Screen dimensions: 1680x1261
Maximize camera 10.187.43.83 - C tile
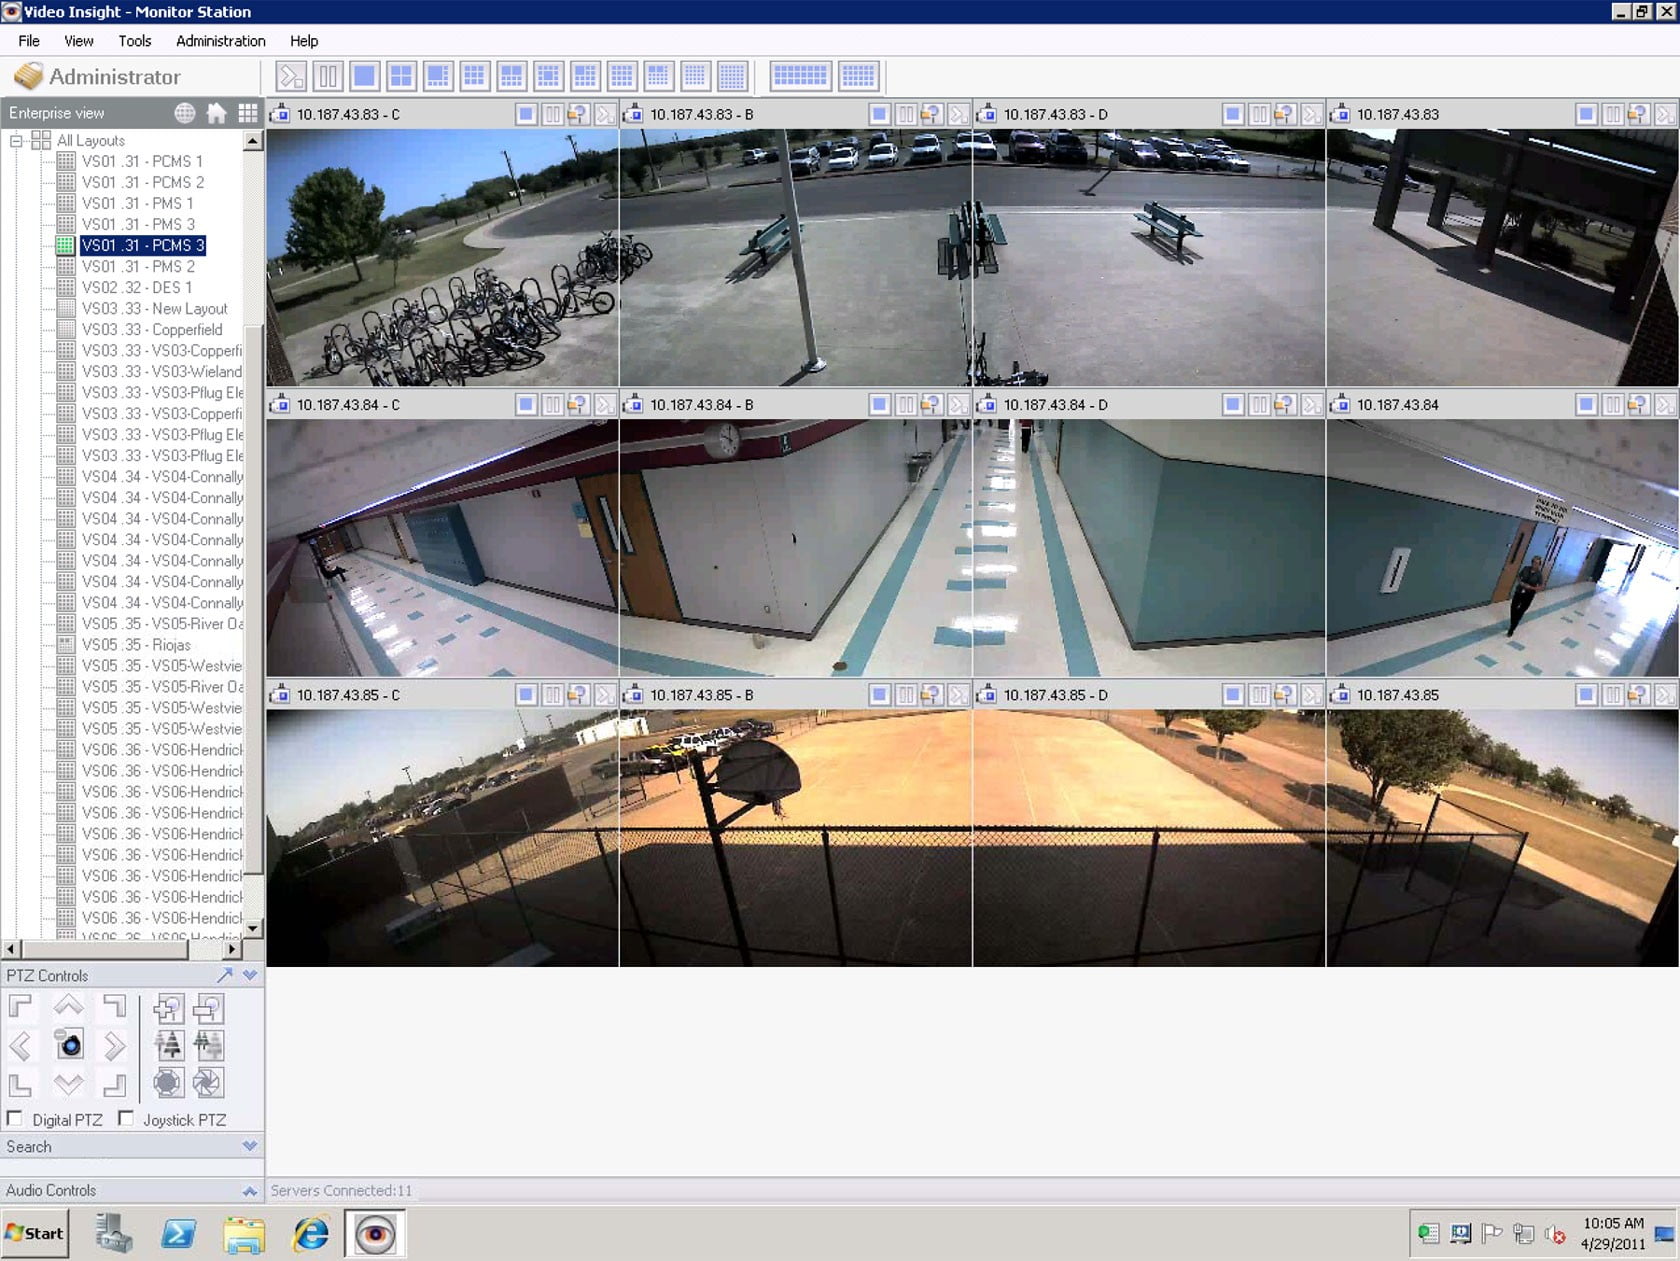[526, 115]
